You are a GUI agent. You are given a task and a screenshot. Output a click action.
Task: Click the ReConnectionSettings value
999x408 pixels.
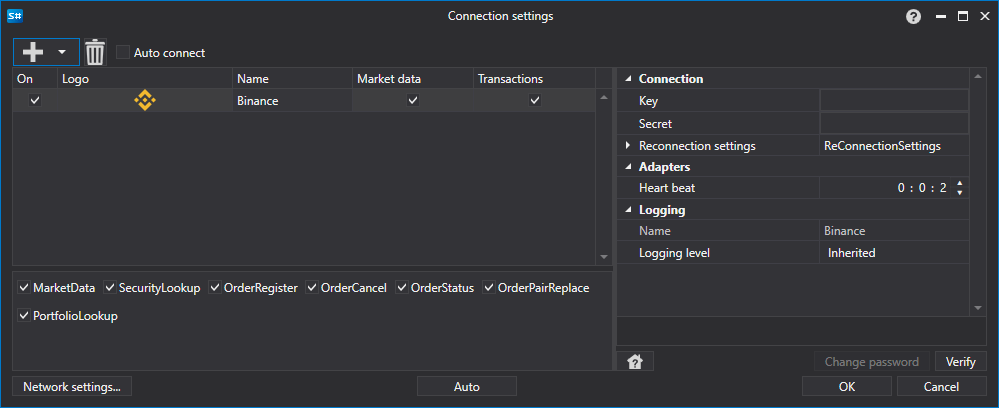click(882, 146)
